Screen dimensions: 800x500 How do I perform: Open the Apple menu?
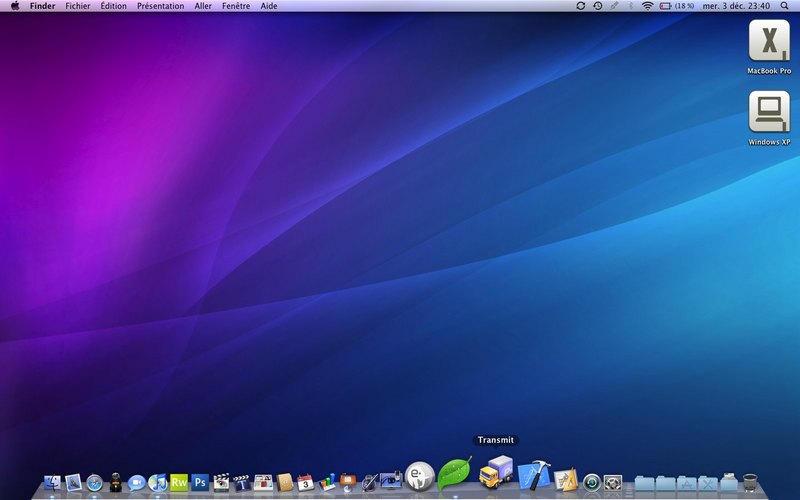click(15, 6)
